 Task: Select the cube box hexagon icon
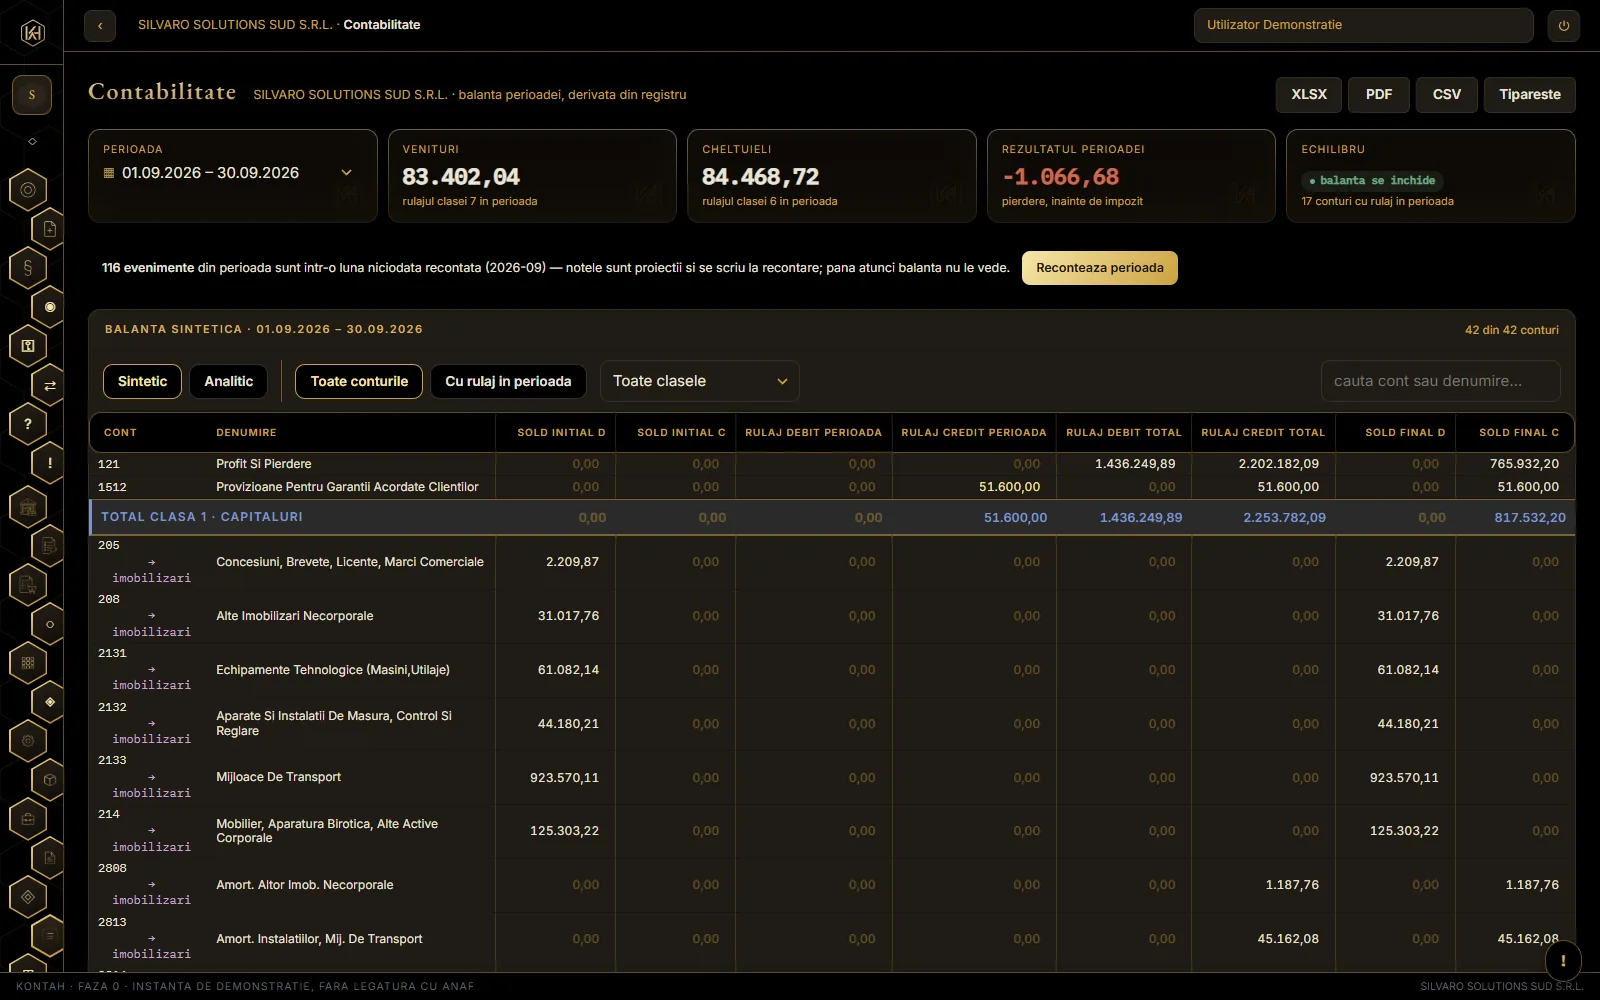tap(50, 780)
